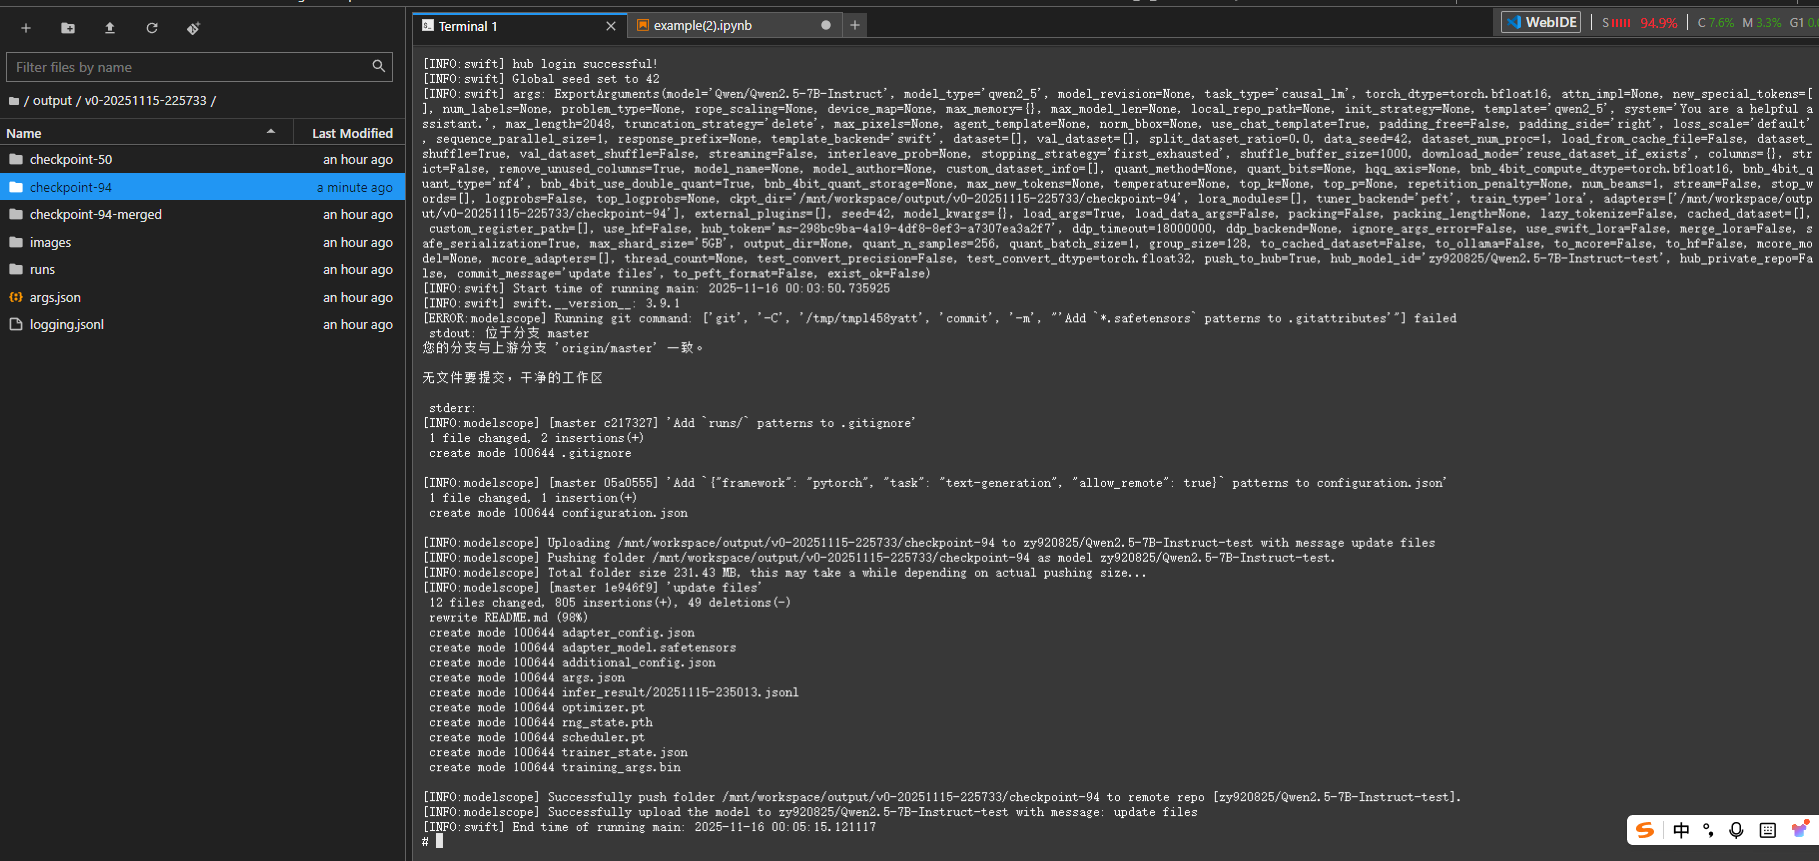Click the Sogou input method S logo
The width and height of the screenshot is (1819, 861).
[x=1645, y=830]
